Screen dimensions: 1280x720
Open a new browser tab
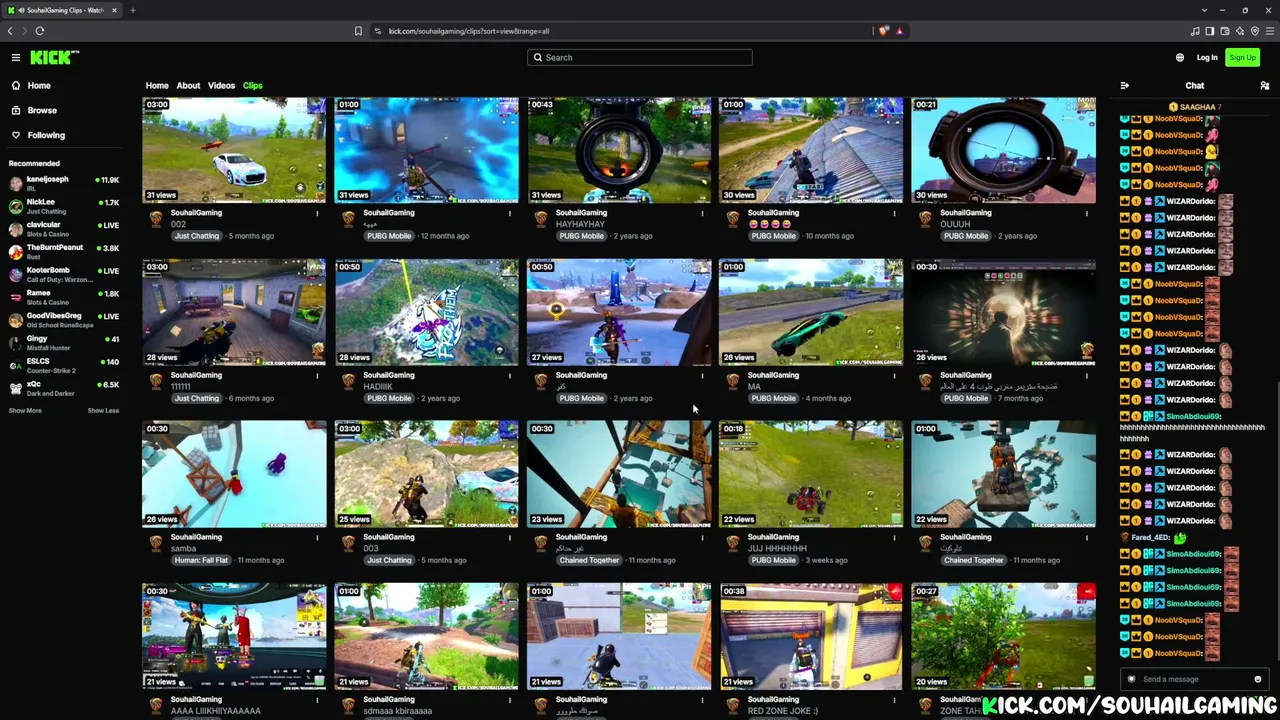pos(133,10)
